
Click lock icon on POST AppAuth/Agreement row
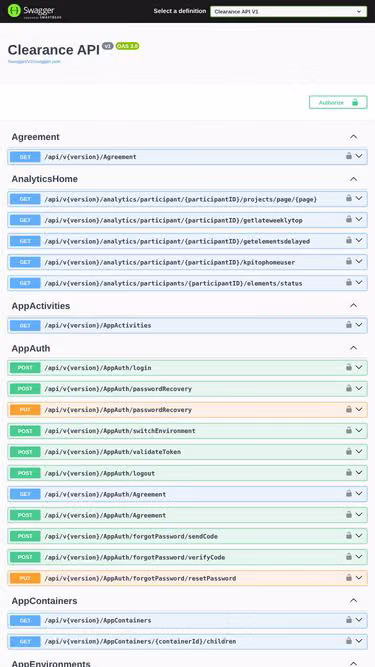(349, 514)
